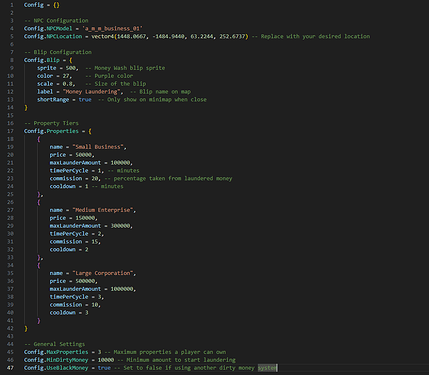Click the 'Blip name on map' comment
The image size is (429, 375).
[165, 92]
